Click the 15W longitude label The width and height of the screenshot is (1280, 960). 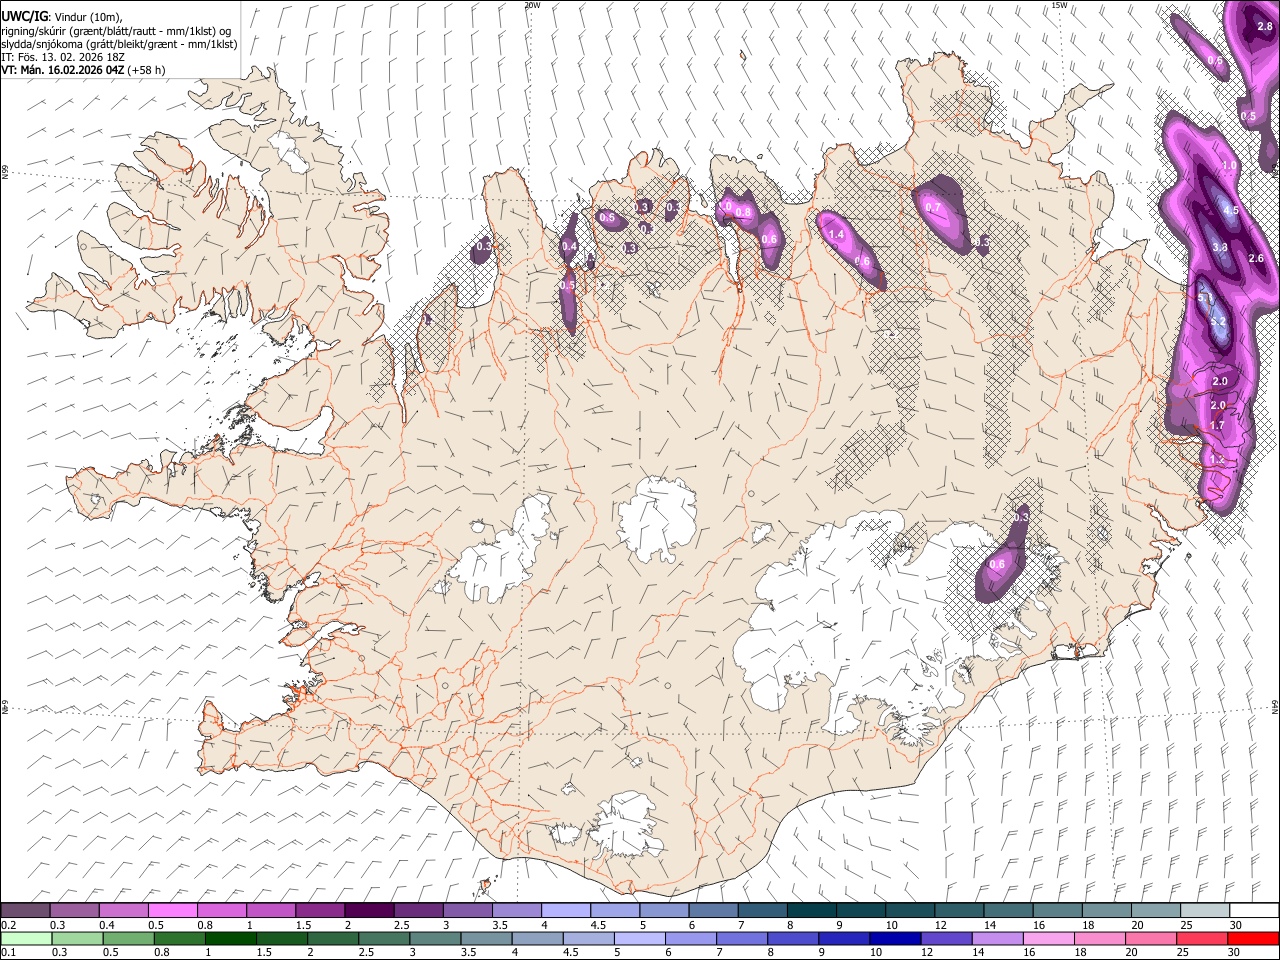click(x=1059, y=5)
